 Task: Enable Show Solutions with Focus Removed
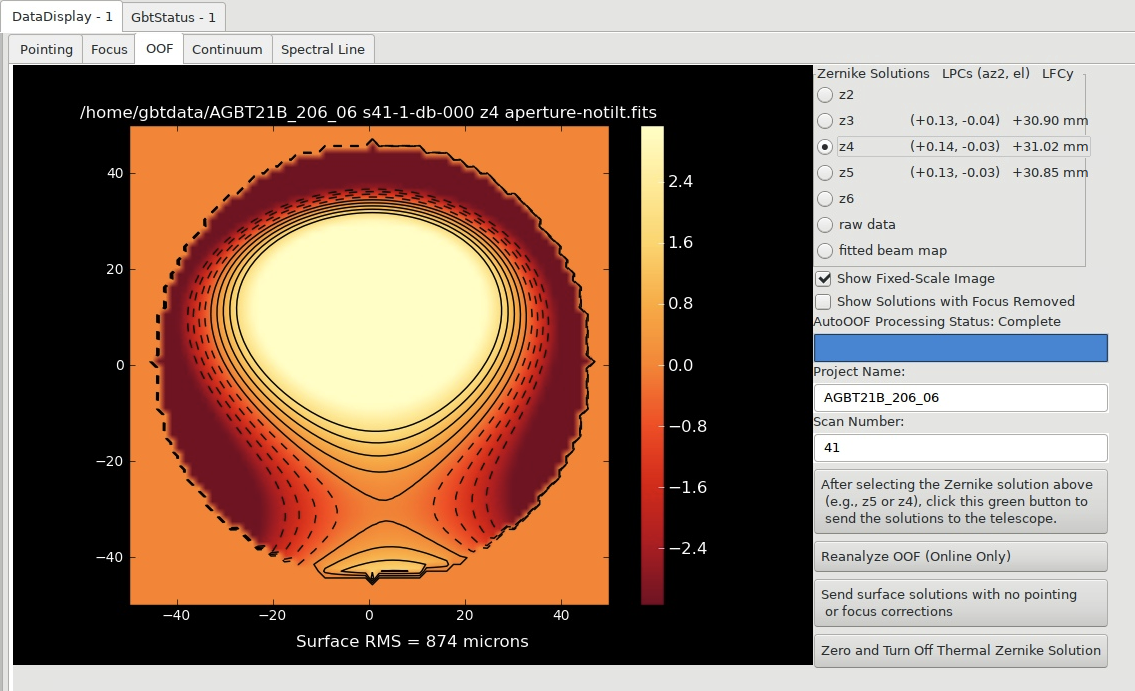(824, 302)
